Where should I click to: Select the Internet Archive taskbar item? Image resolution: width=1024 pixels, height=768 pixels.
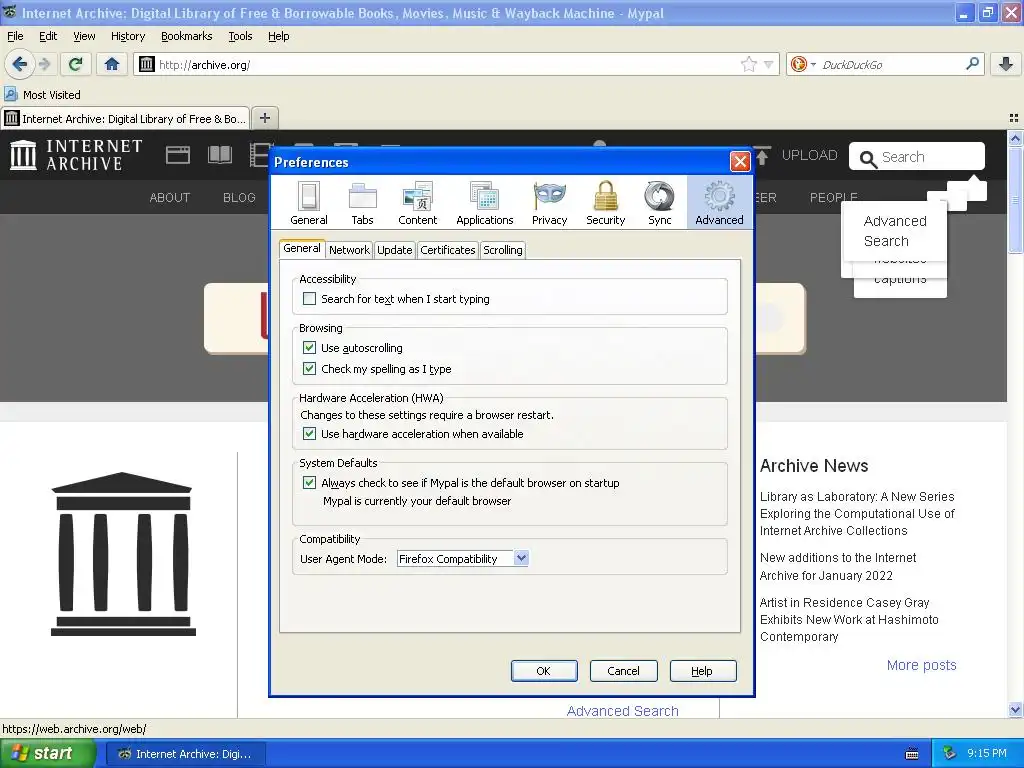coord(186,754)
